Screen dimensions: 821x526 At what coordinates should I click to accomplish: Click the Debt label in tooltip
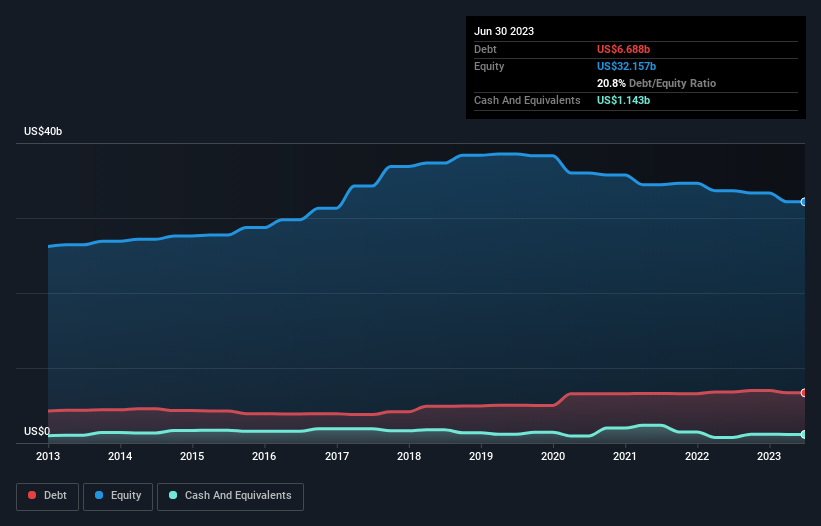pyautogui.click(x=485, y=49)
